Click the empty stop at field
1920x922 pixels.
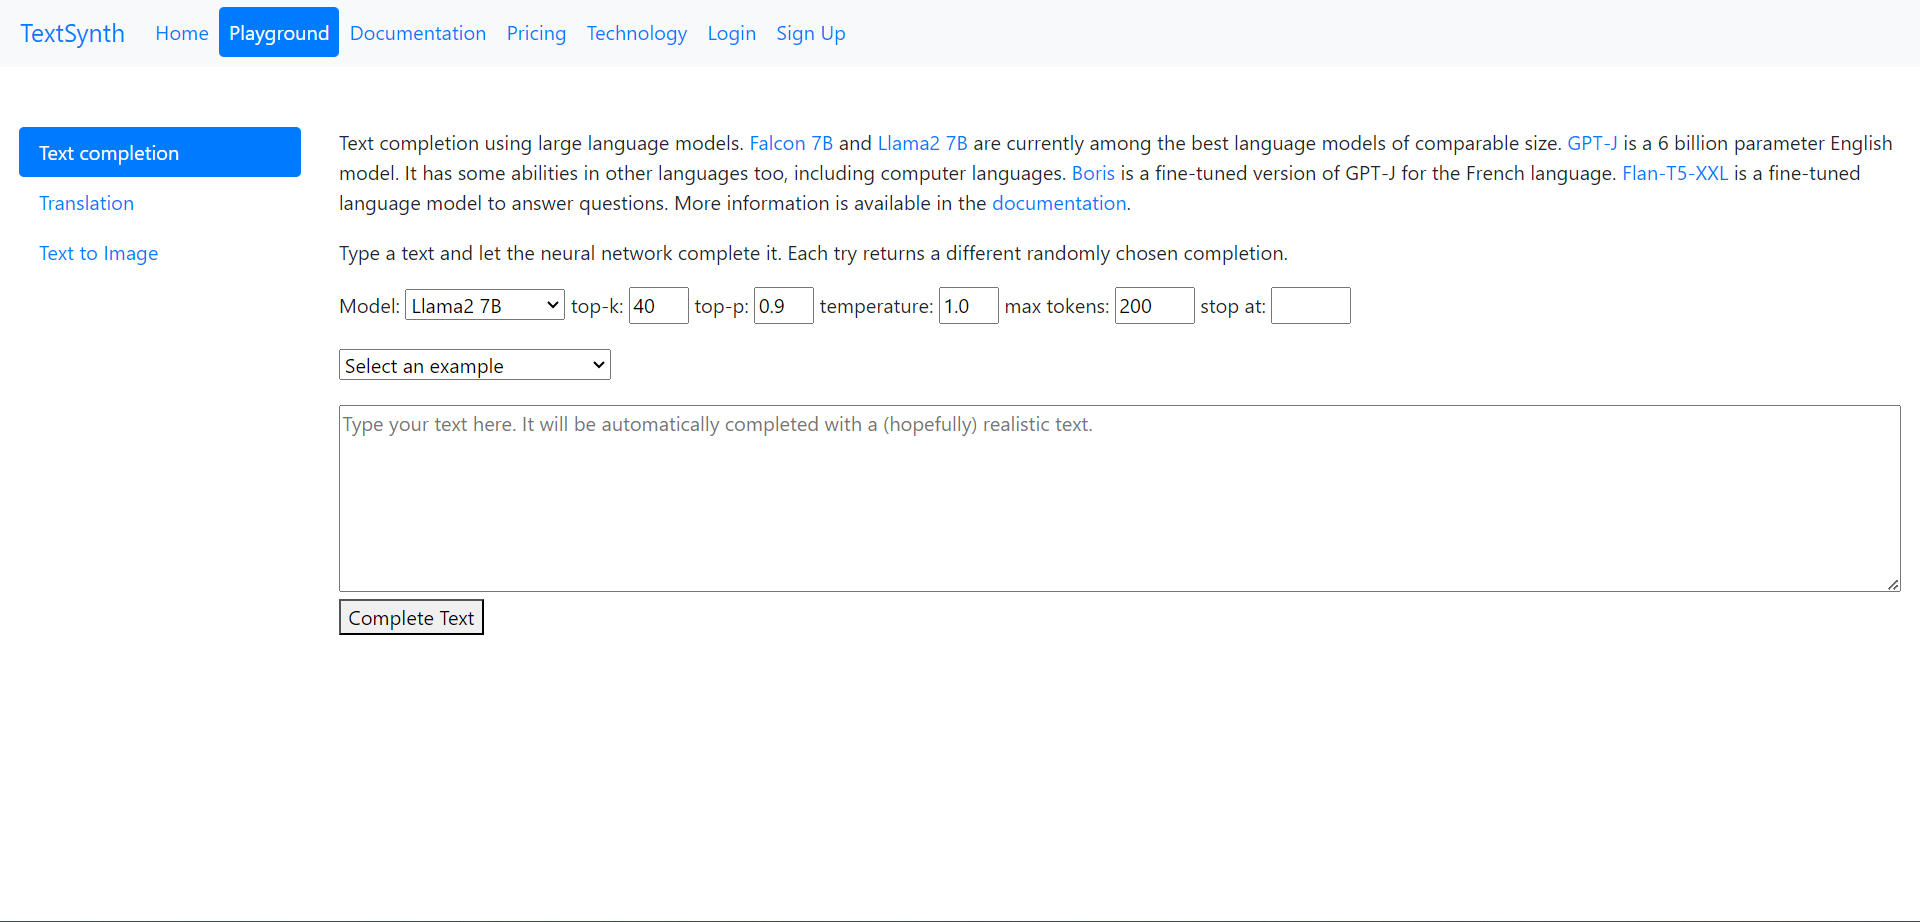1310,306
